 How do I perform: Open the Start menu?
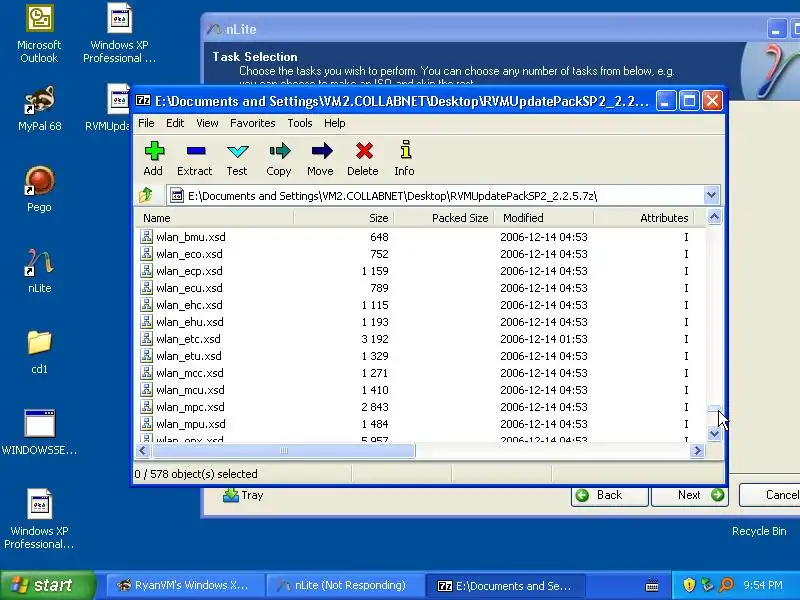(x=47, y=585)
